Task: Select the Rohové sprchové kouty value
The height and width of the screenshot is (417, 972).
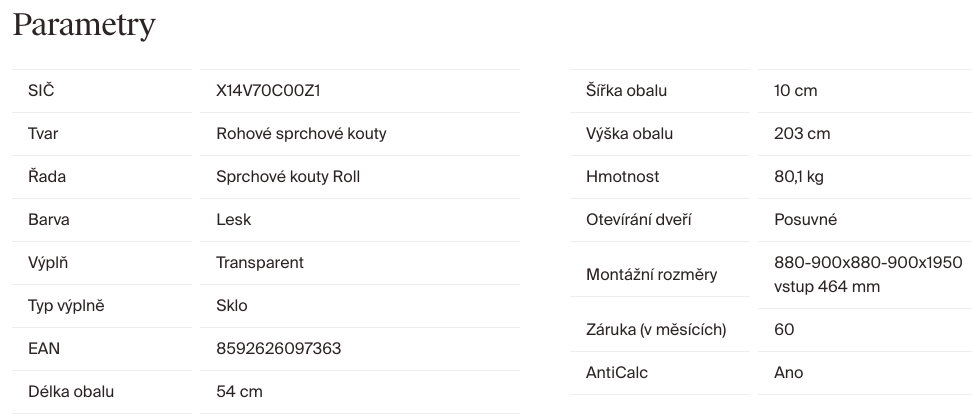Action: point(301,134)
